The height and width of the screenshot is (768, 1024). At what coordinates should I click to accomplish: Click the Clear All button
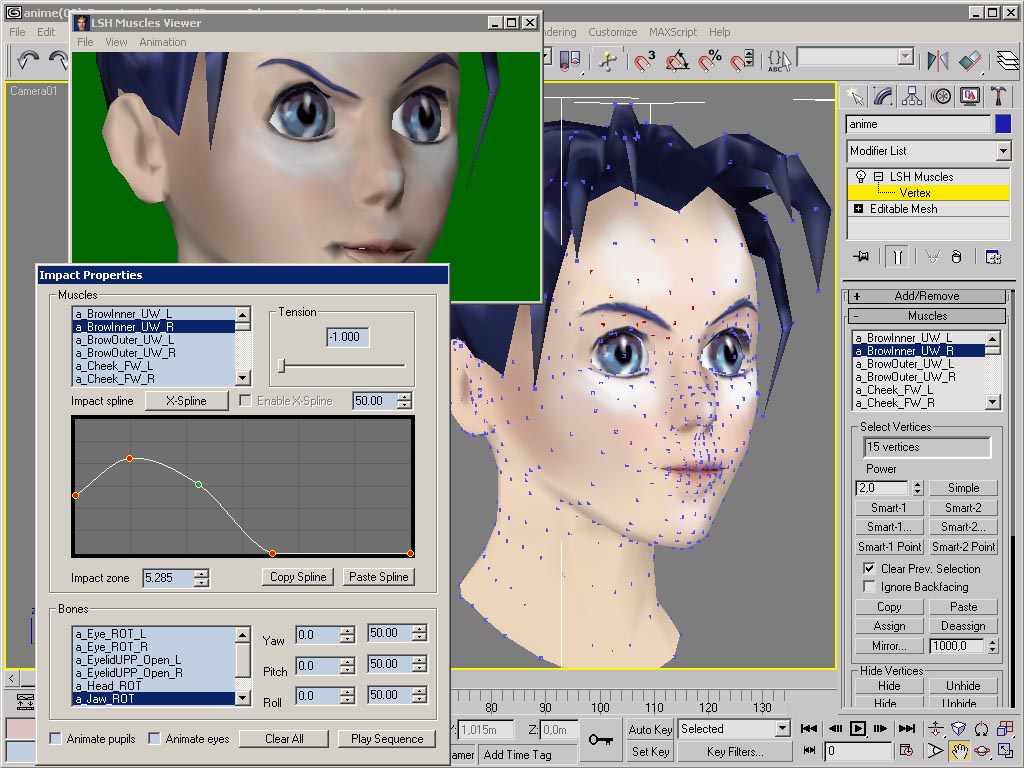click(x=284, y=739)
